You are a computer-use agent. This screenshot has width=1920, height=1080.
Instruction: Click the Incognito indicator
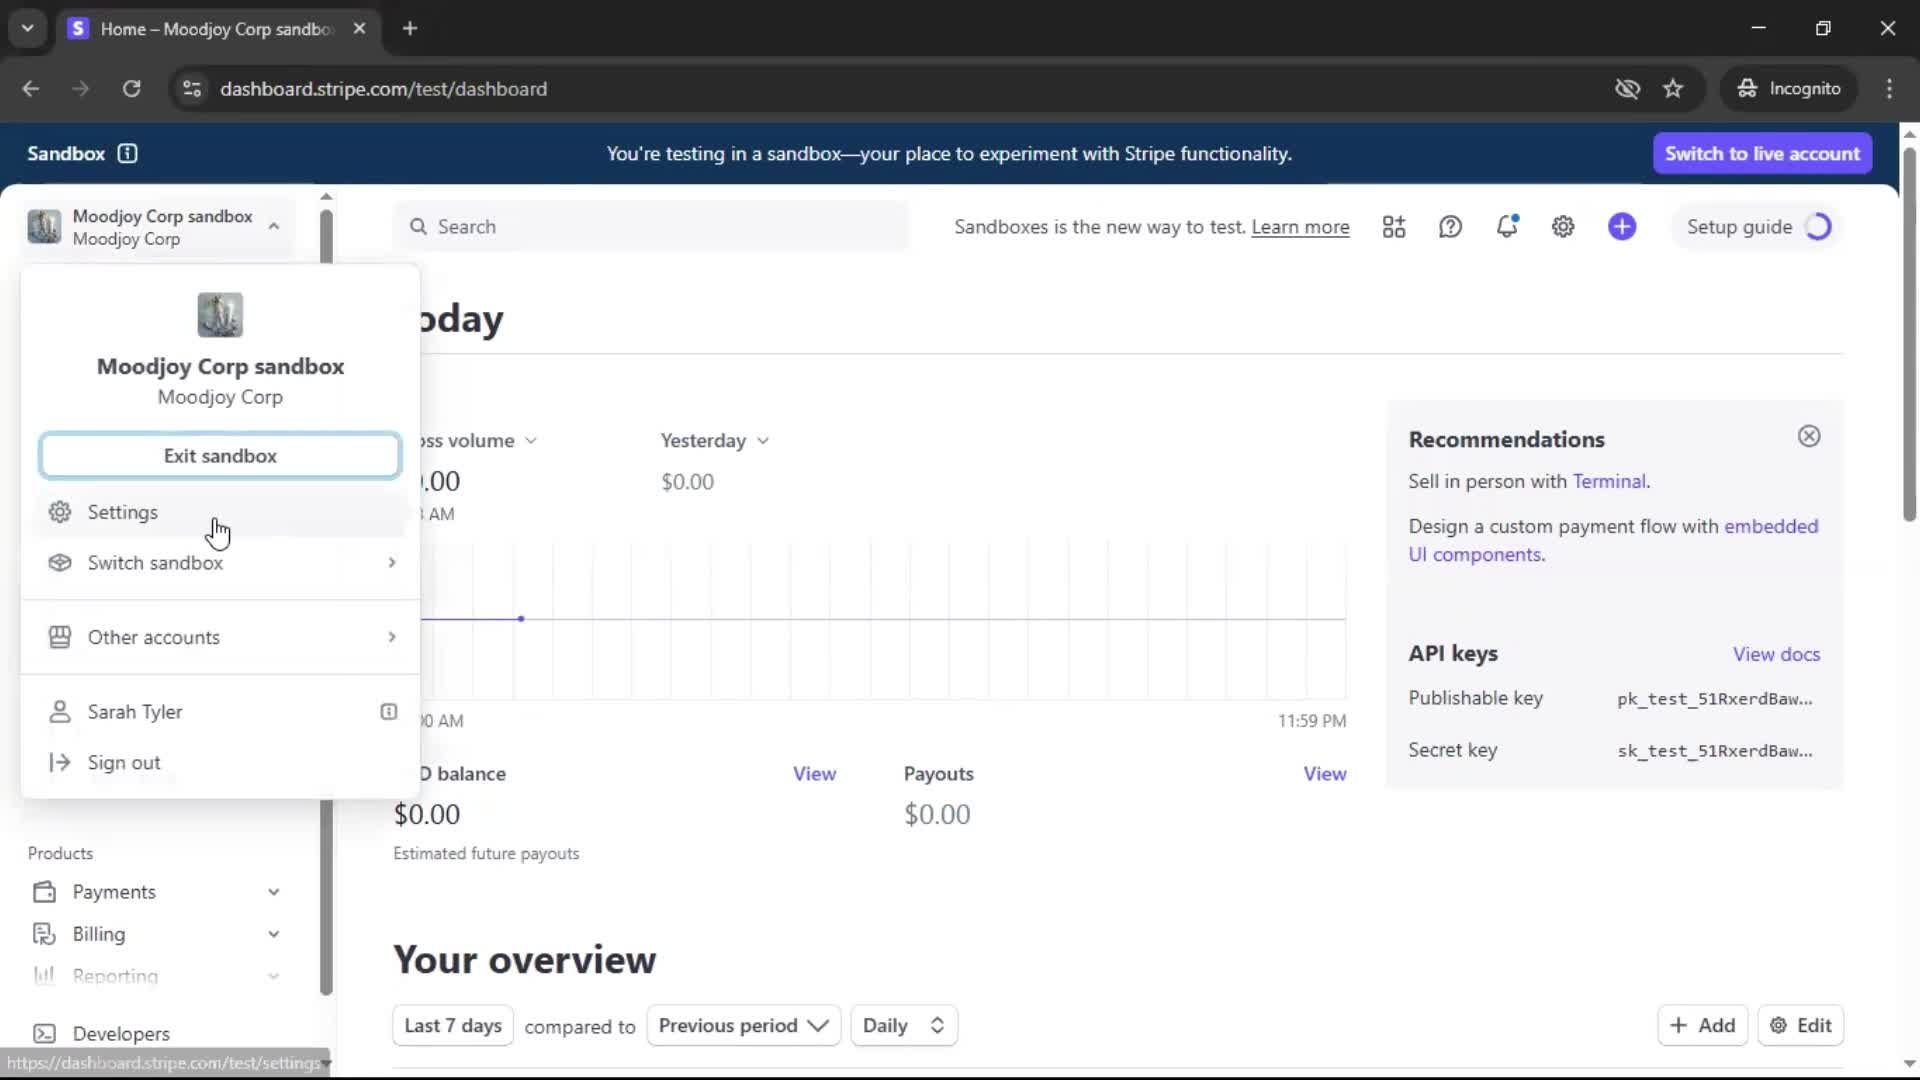(1789, 89)
